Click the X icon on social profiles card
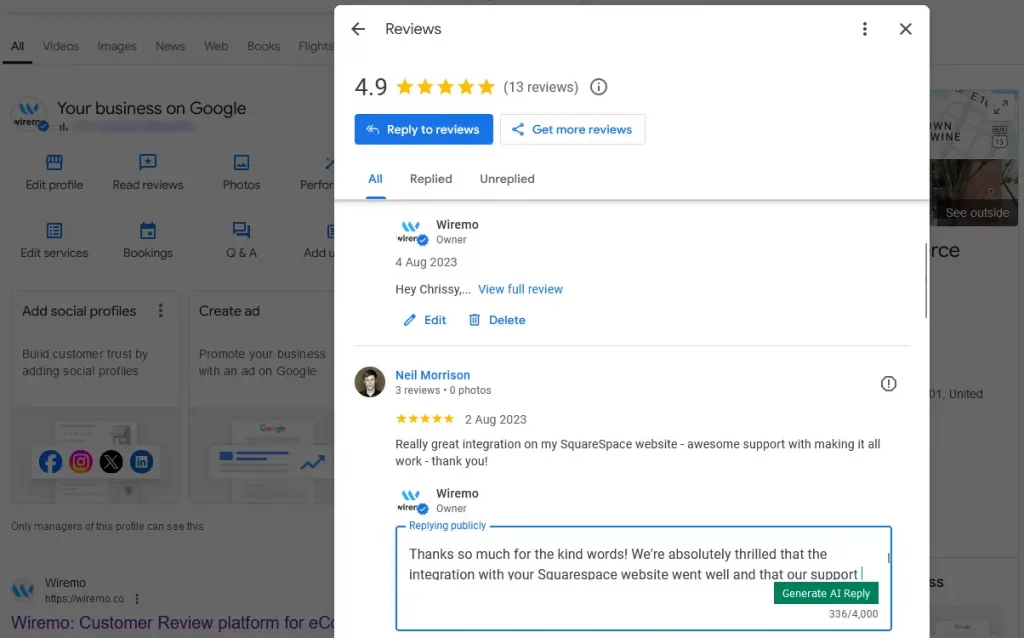1024x638 pixels. [x=111, y=462]
